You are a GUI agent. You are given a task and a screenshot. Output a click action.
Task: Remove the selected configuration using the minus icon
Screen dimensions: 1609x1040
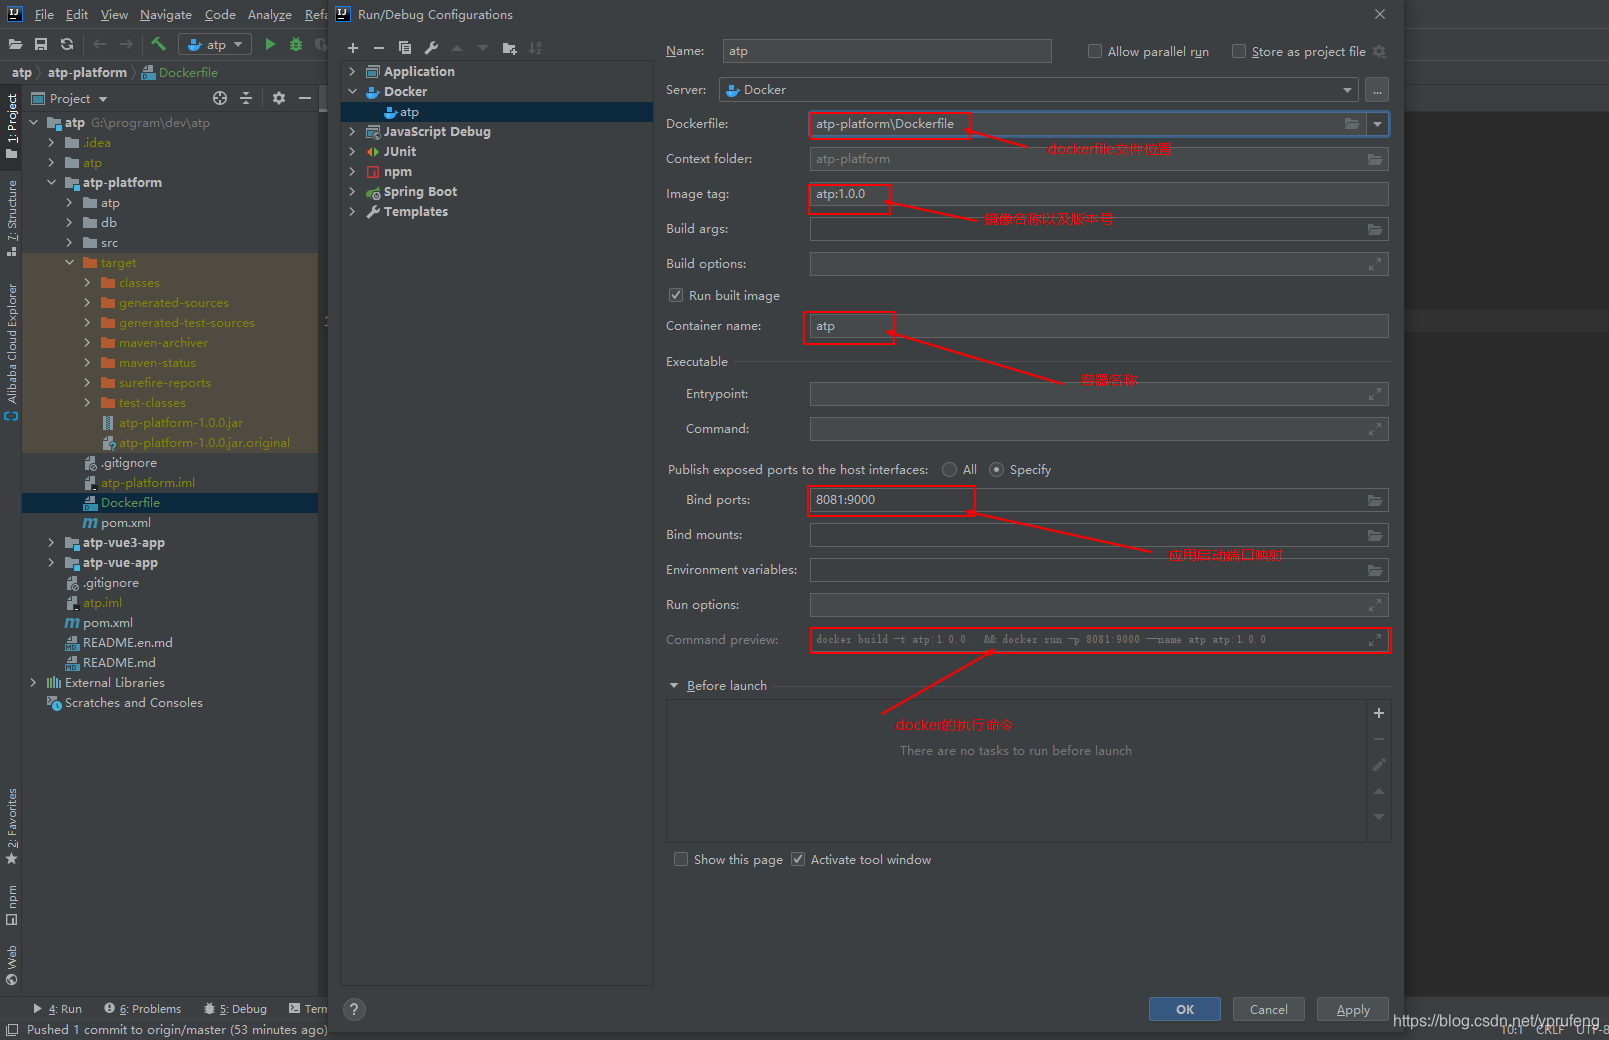click(x=378, y=47)
